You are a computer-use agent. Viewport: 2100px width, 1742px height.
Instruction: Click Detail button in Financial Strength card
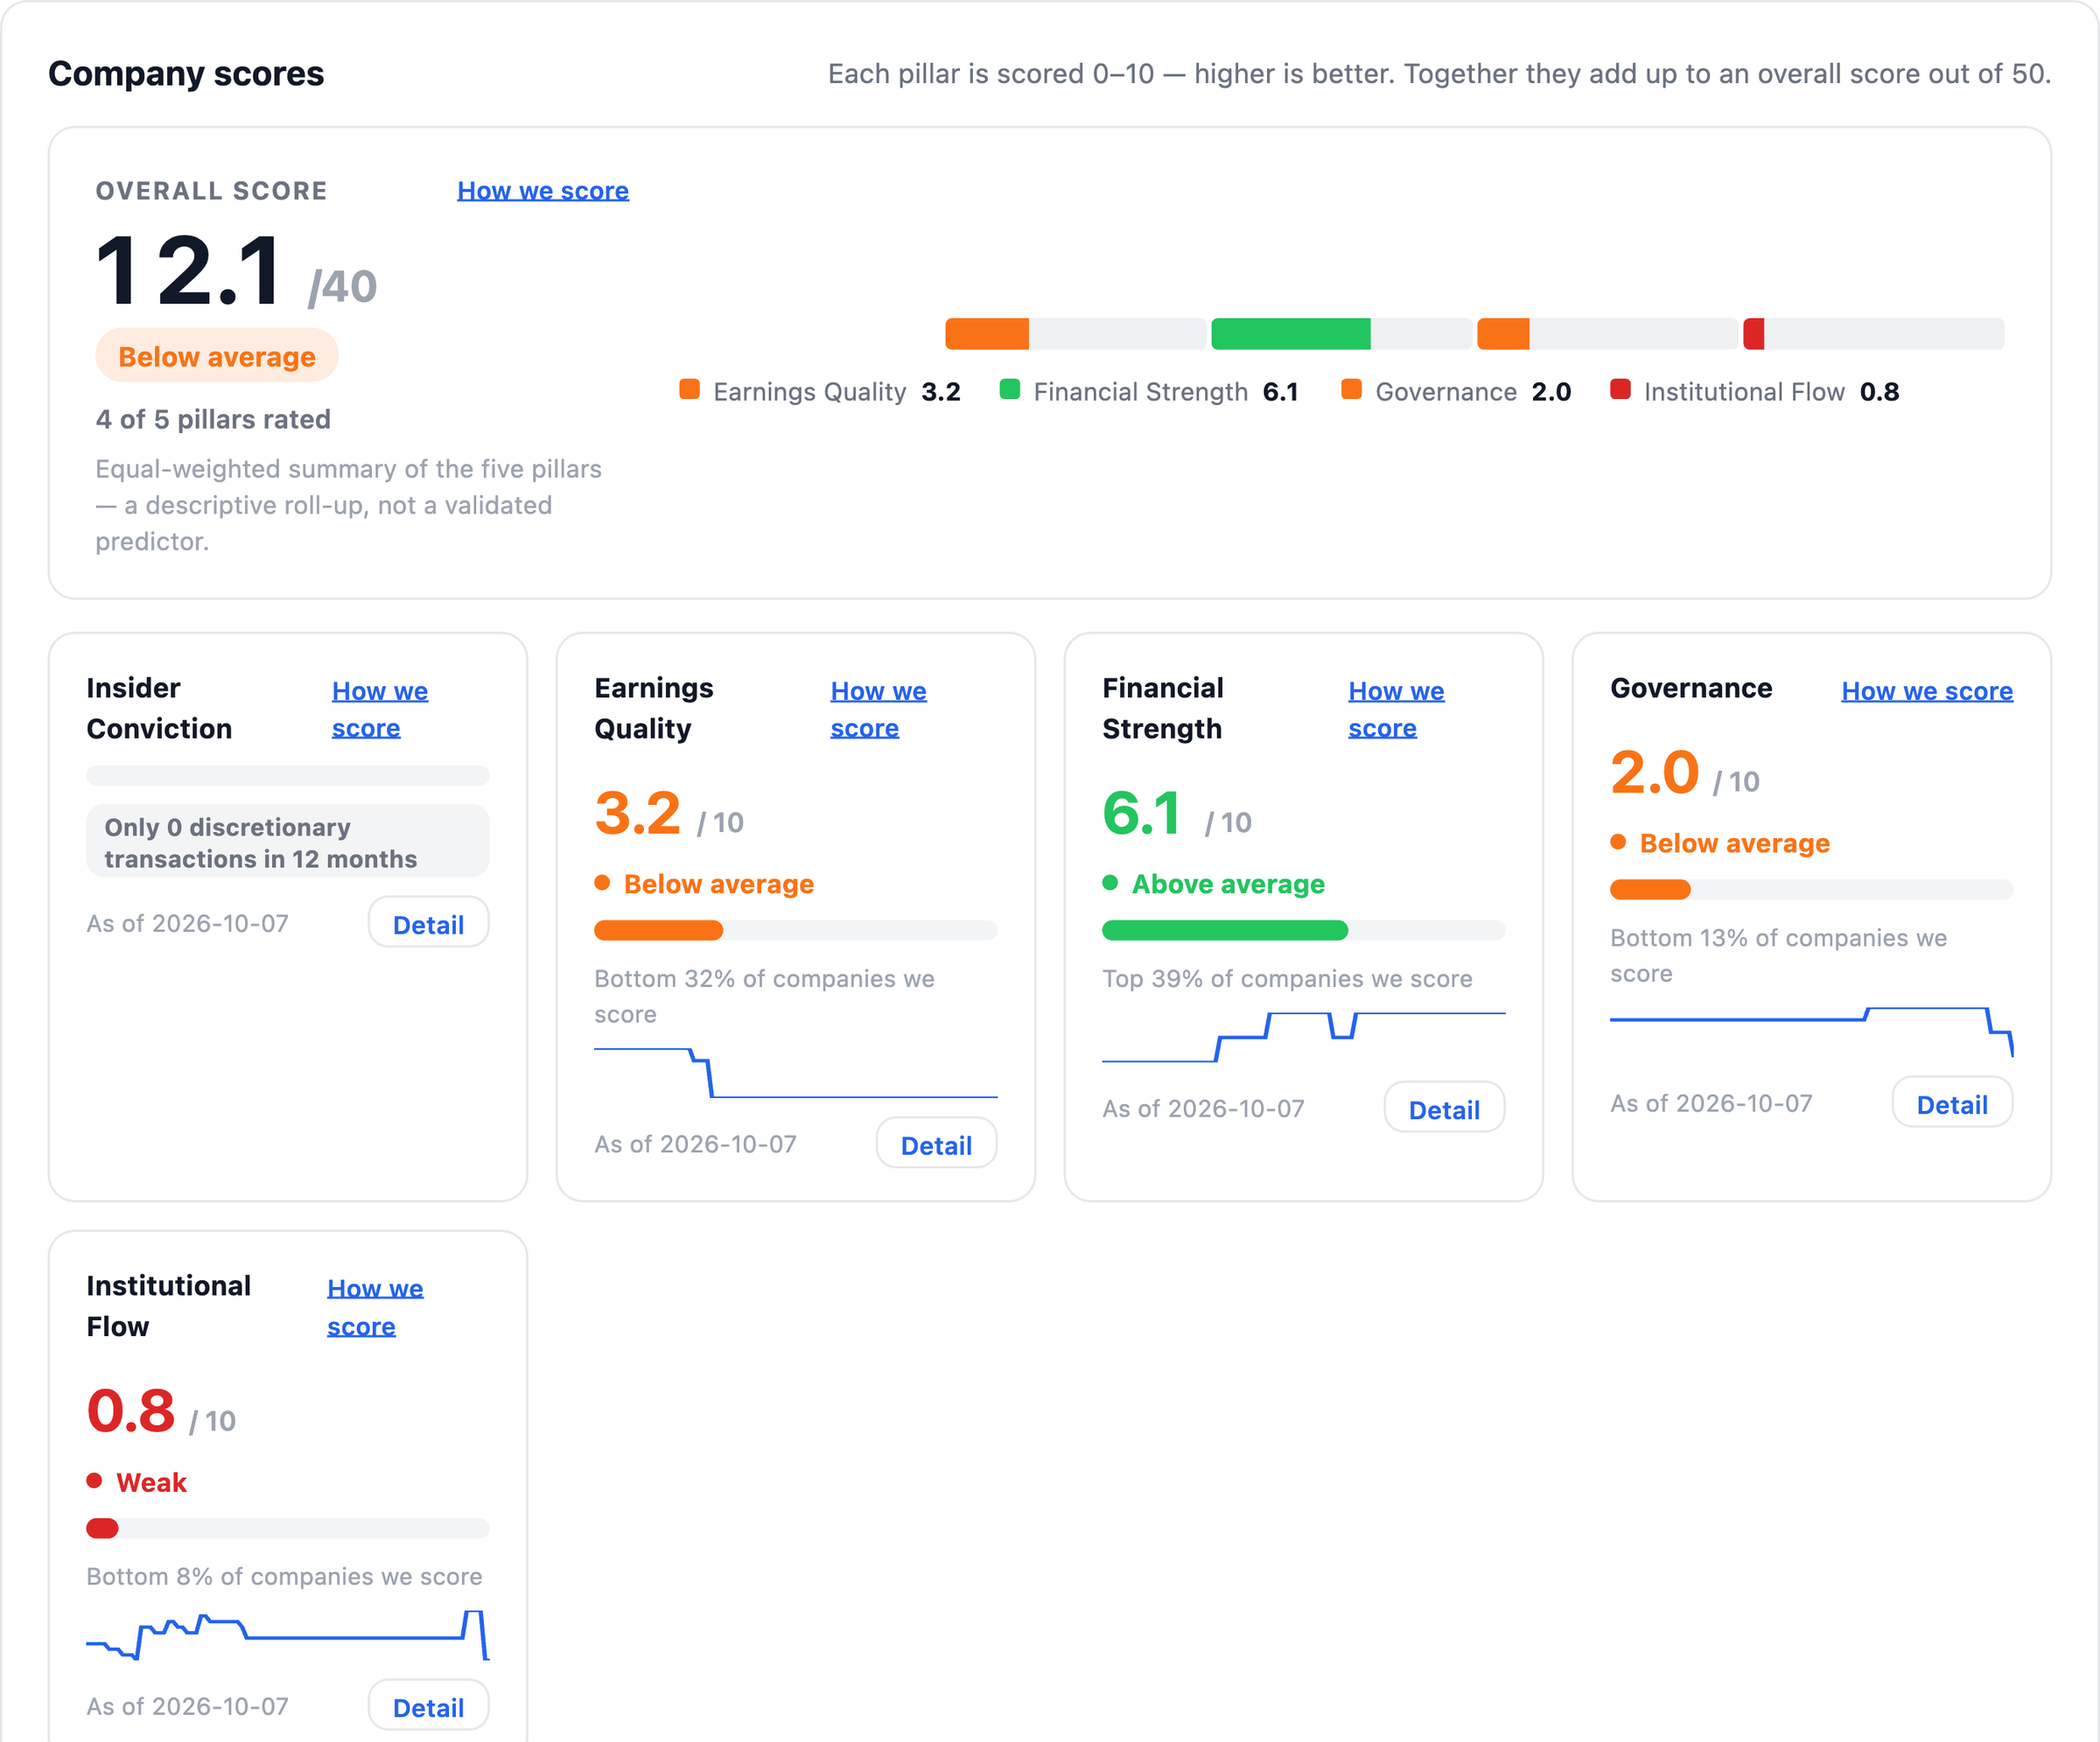click(1444, 1108)
